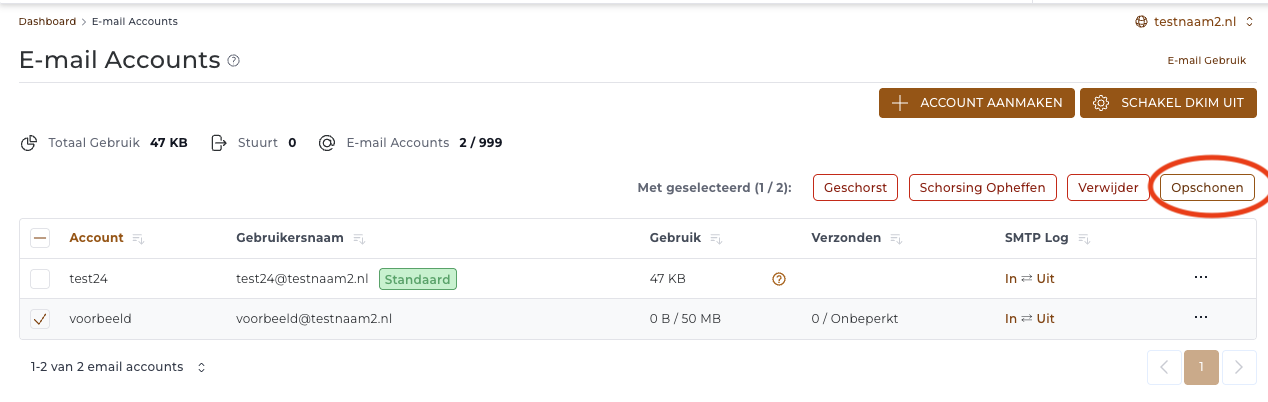This screenshot has height=402, width=1268.
Task: Open the three-dot menu for test24
Action: (x=1201, y=278)
